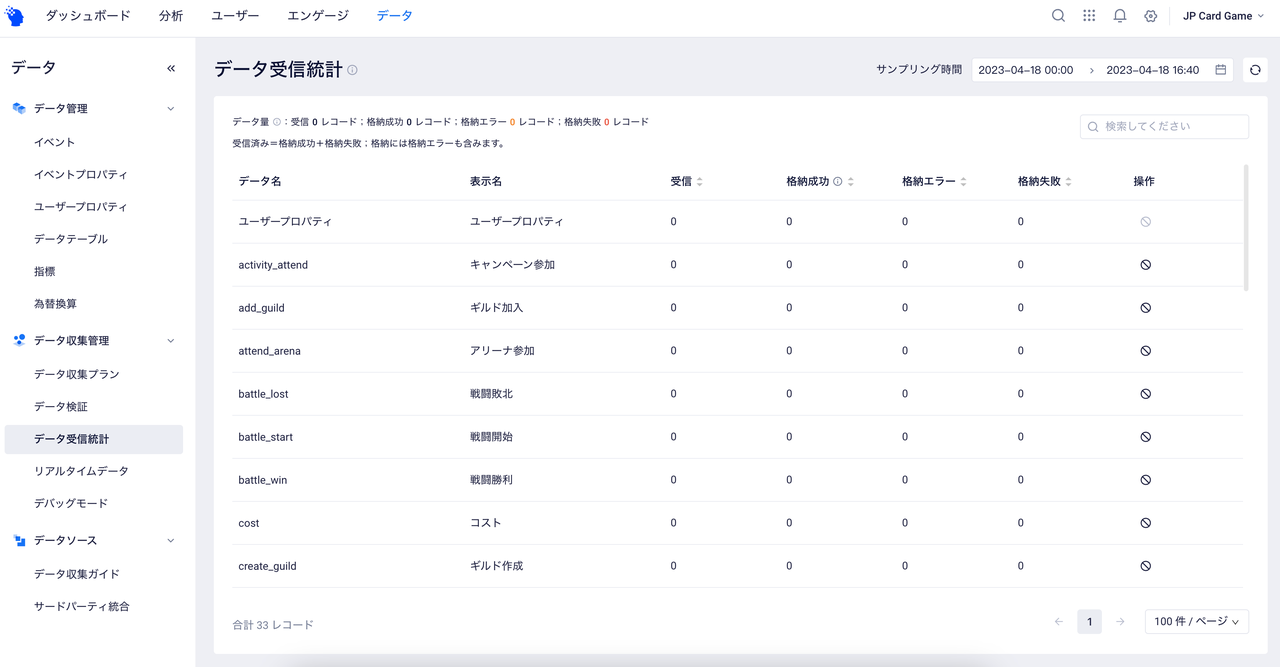Open the notifications bell

pyautogui.click(x=1120, y=16)
